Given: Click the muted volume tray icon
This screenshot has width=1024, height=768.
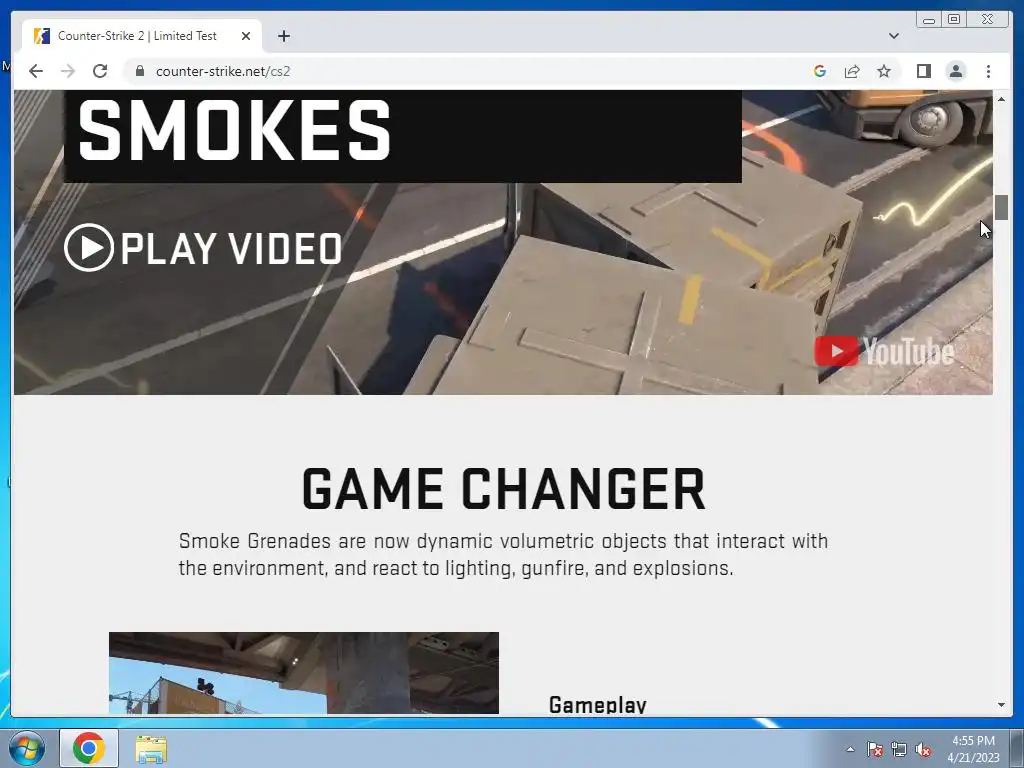Looking at the screenshot, I should pyautogui.click(x=923, y=749).
